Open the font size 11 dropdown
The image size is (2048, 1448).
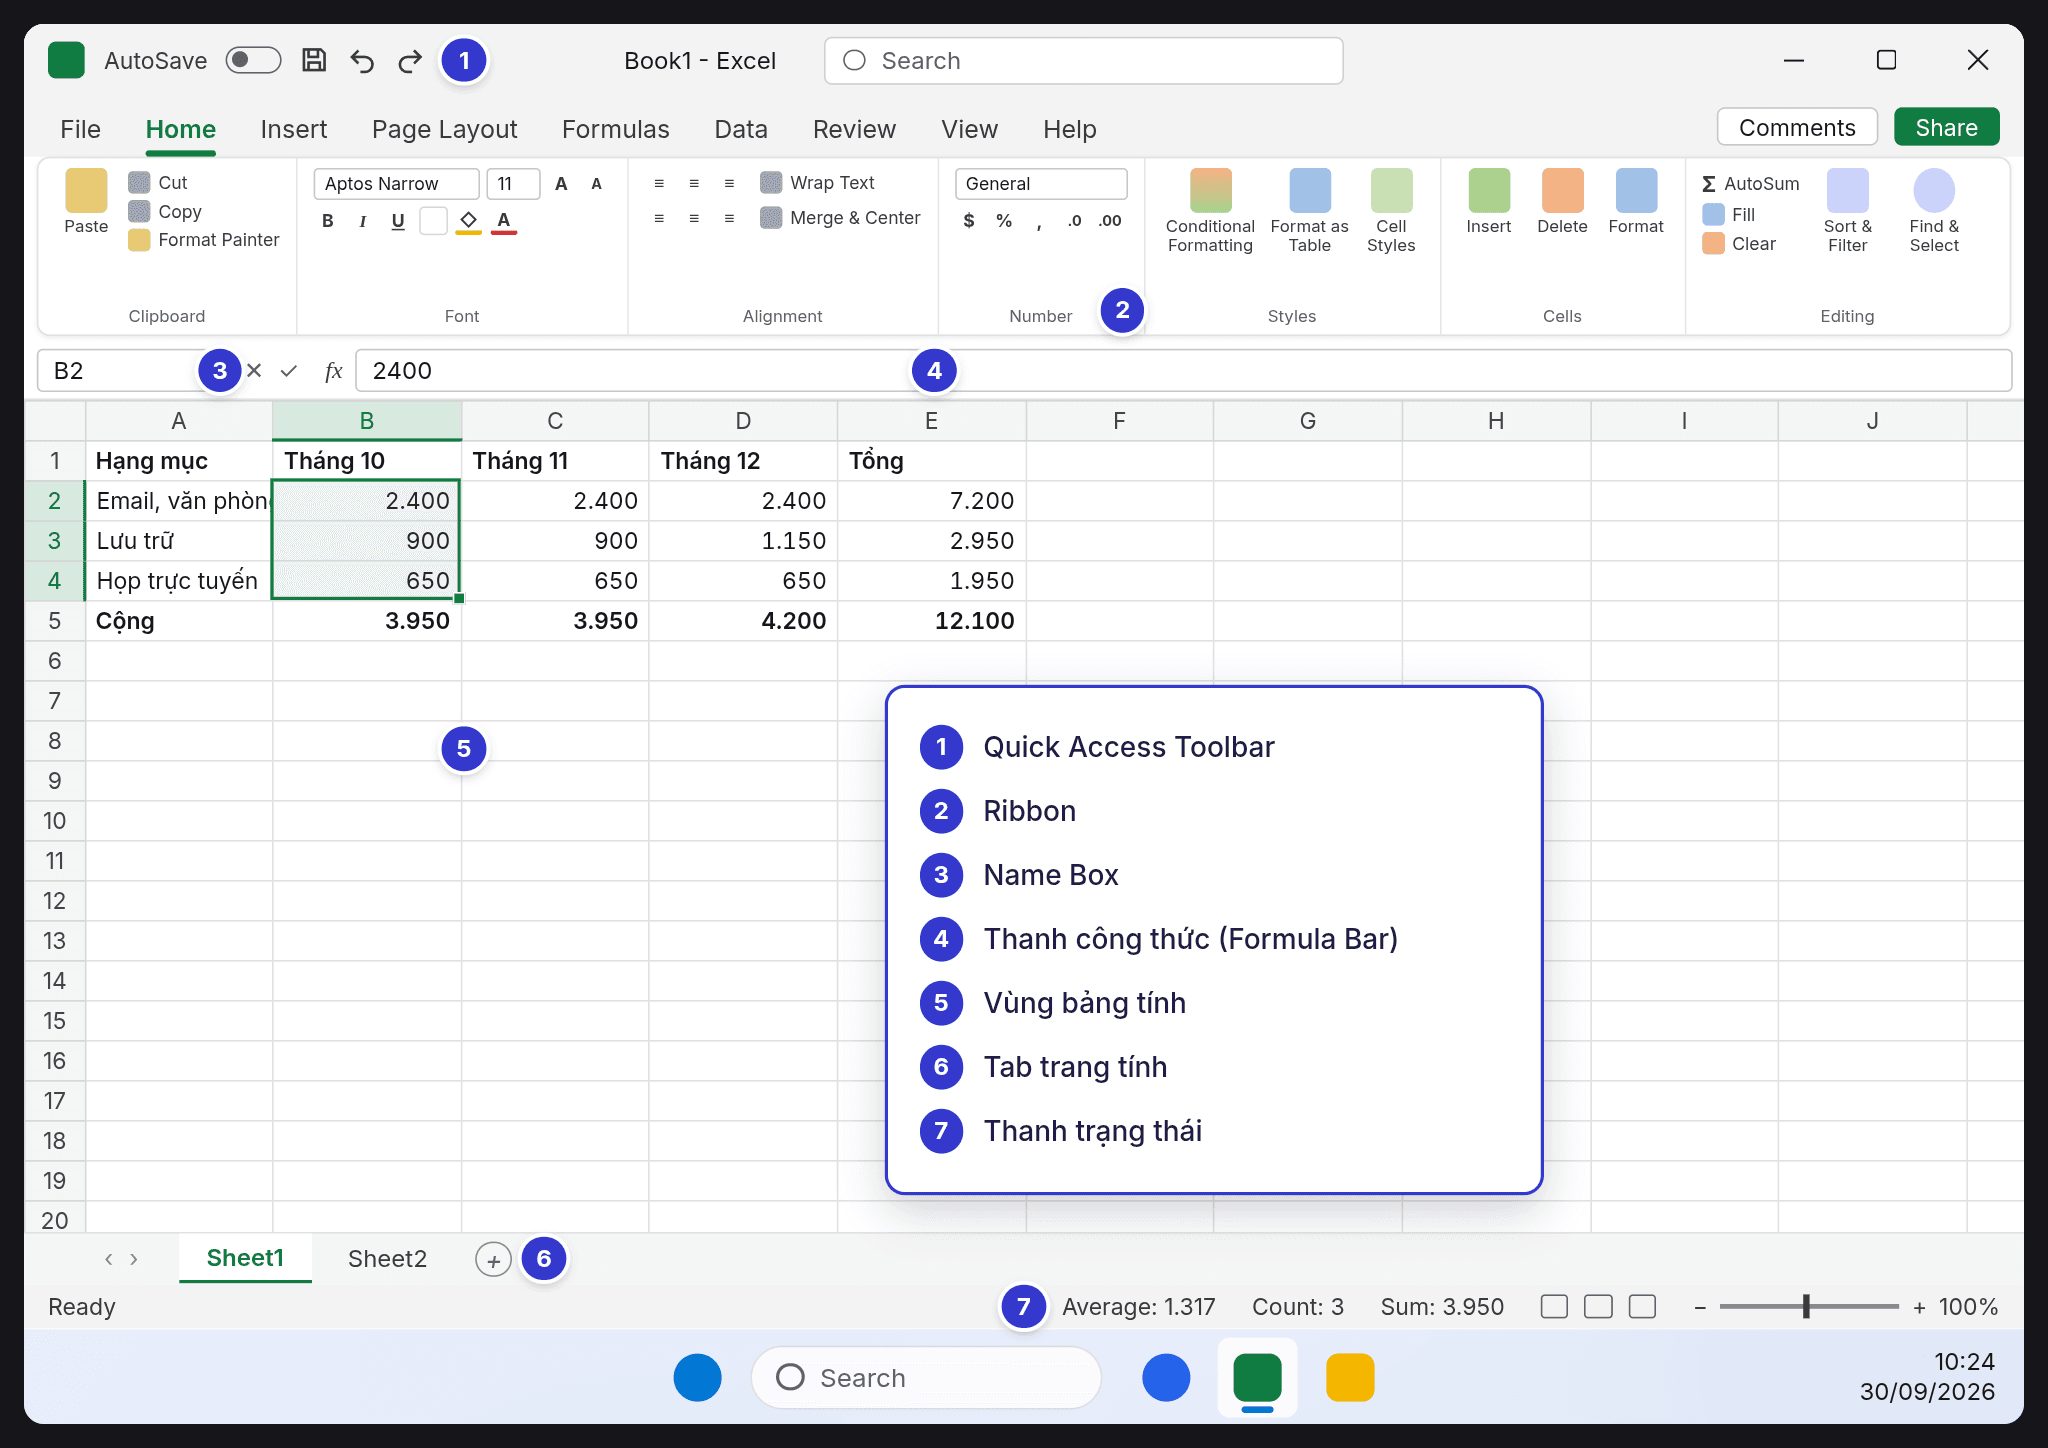tap(513, 183)
